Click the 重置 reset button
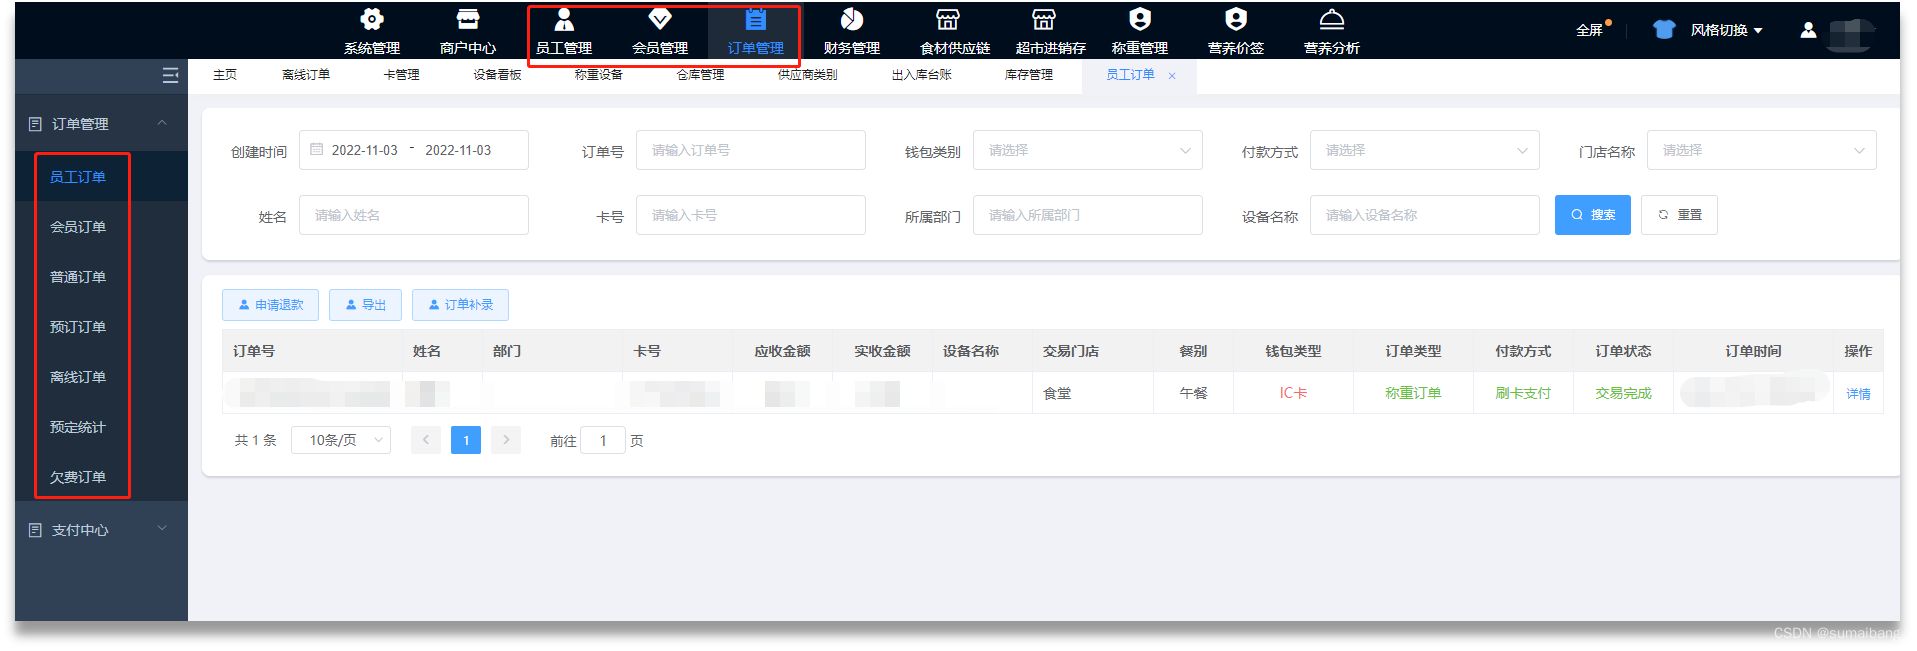Viewport: 1917px width, 651px height. click(x=1679, y=215)
